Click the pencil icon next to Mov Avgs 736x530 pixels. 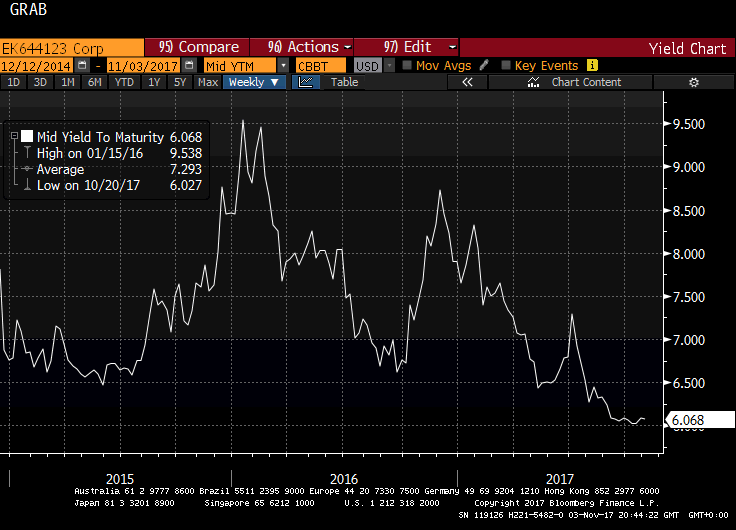tap(484, 65)
